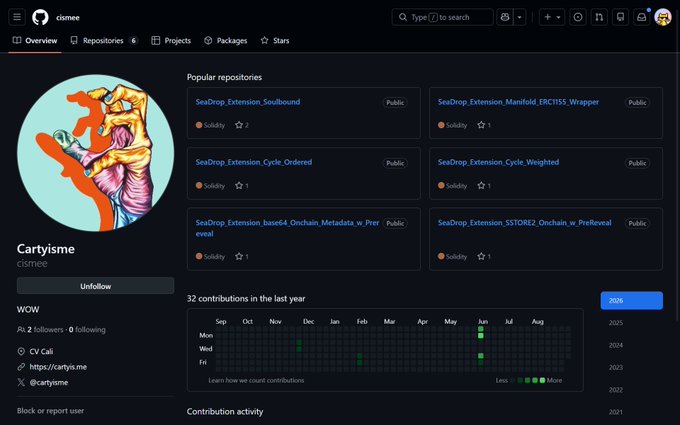Click the brightest green legend swatch near More

tap(542, 380)
